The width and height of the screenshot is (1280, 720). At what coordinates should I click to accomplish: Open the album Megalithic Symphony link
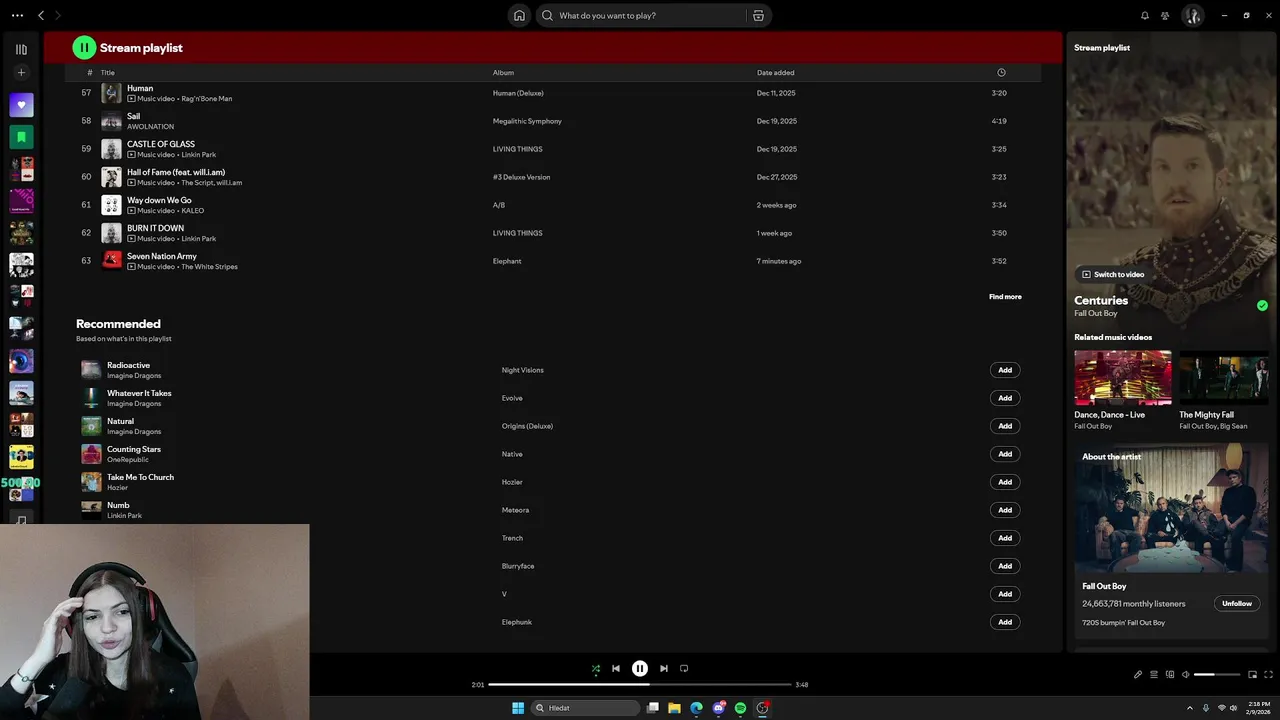tap(527, 121)
